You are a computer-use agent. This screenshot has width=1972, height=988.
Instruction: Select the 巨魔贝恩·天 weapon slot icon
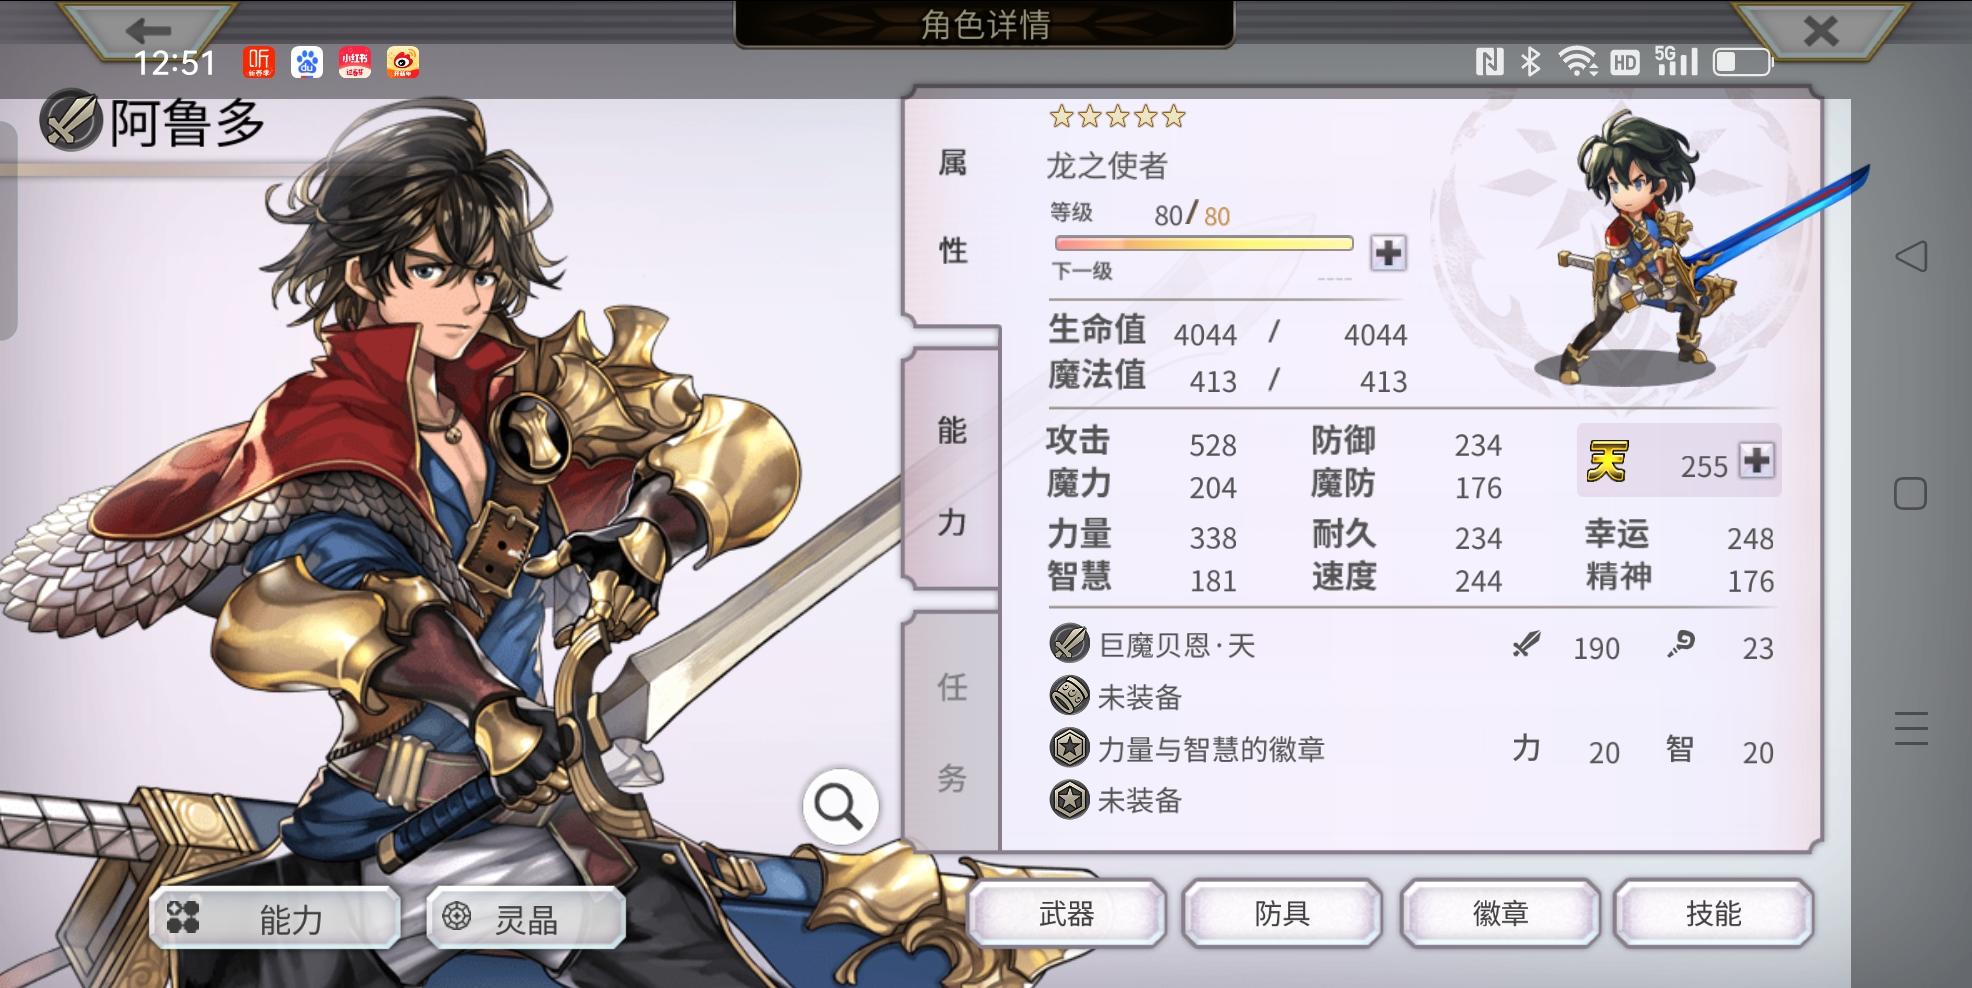(1069, 643)
